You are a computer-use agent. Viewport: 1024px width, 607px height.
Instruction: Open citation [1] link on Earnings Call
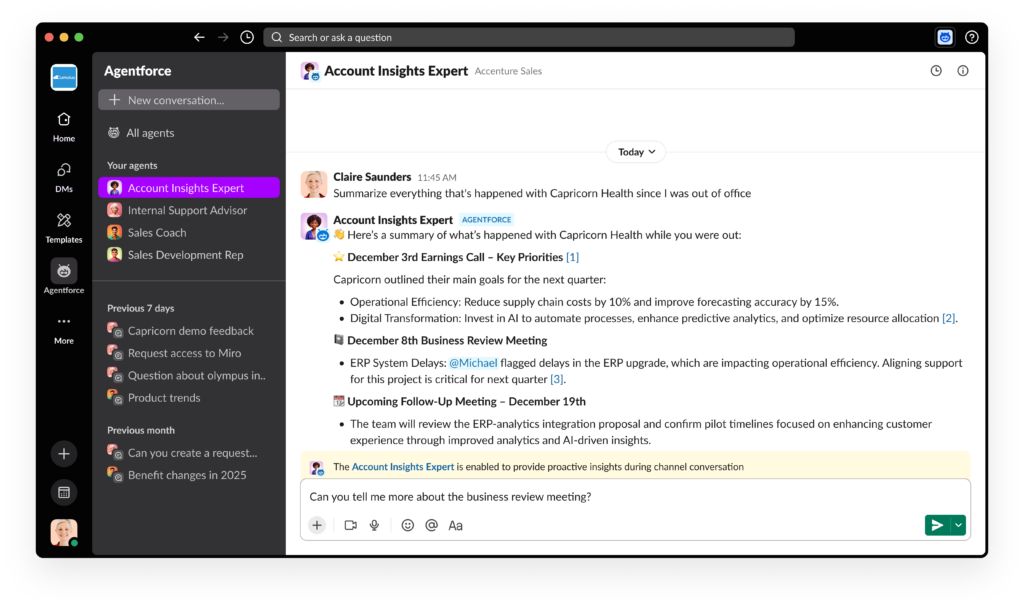[572, 257]
